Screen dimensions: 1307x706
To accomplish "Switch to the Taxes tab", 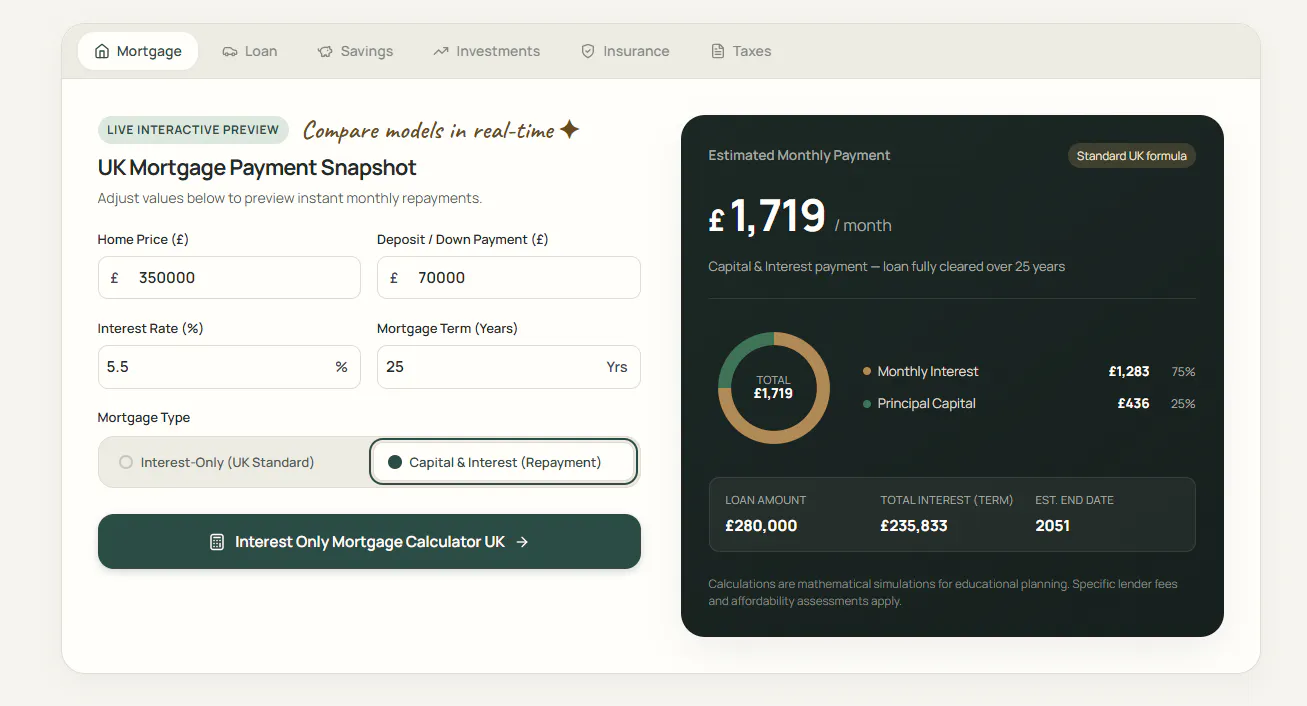I will tap(741, 51).
